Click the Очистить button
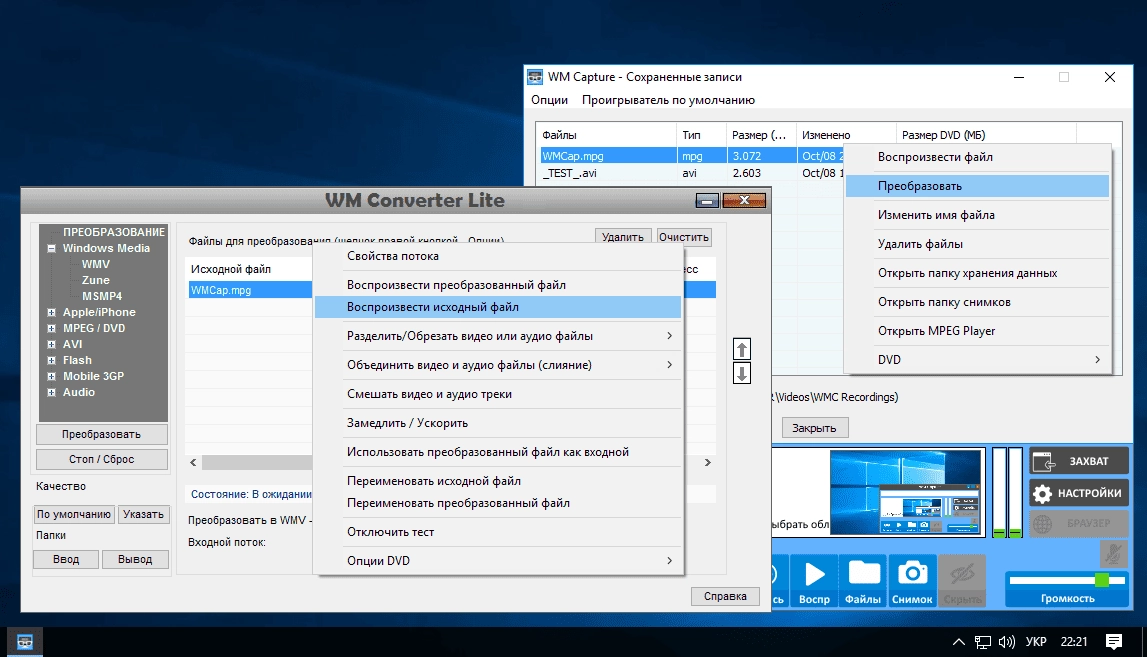Screen dimensions: 1147x657 point(684,237)
